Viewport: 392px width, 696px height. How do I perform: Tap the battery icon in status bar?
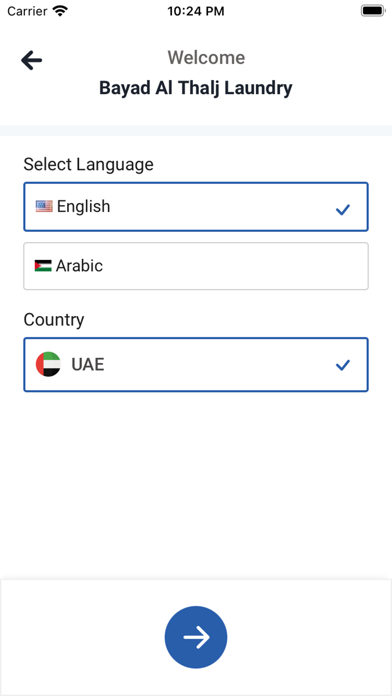[372, 11]
